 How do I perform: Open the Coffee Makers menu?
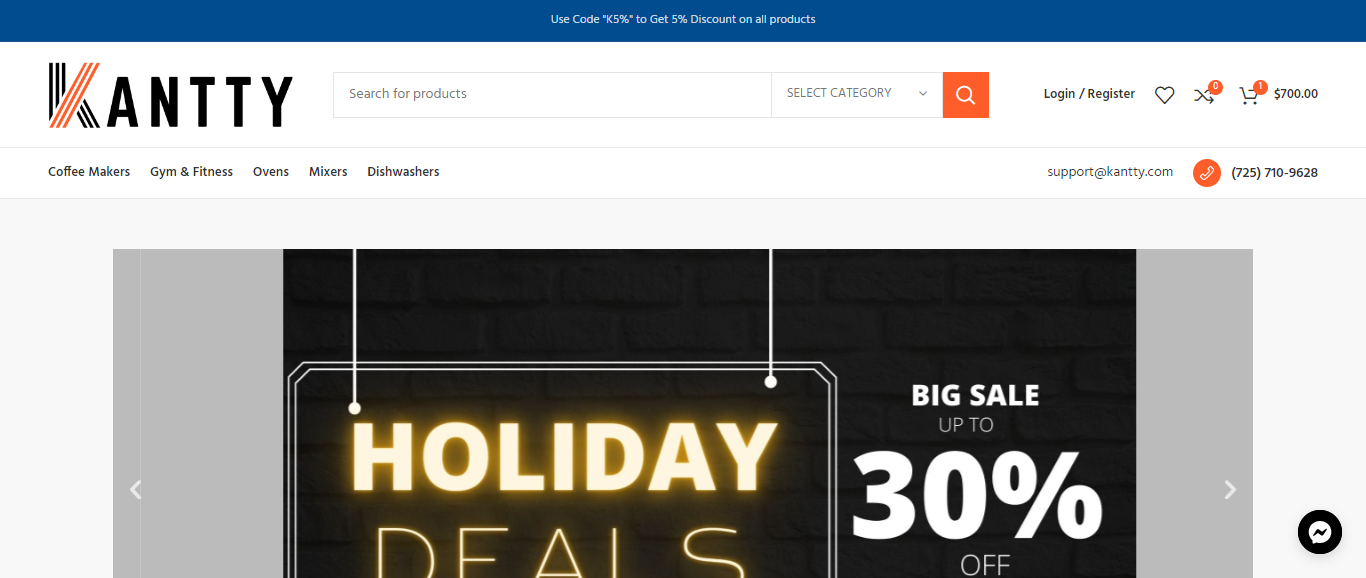click(x=89, y=172)
